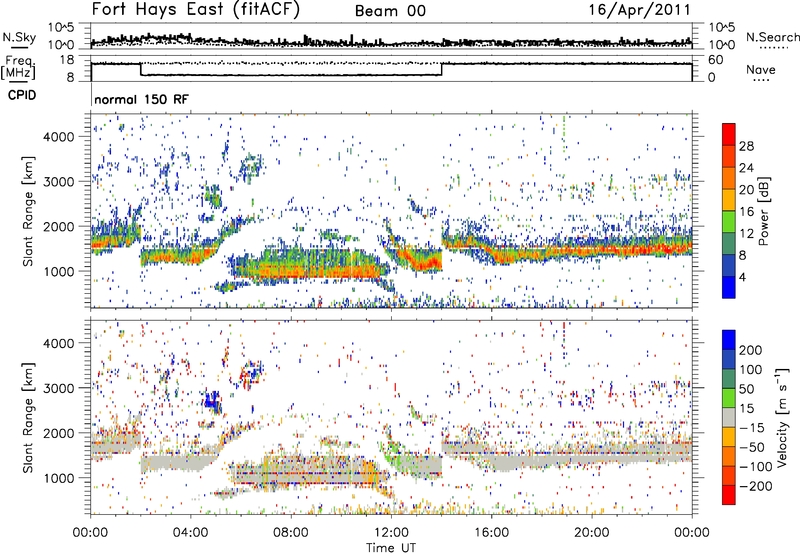Click the '200' tick on the Velocity scale

point(750,350)
